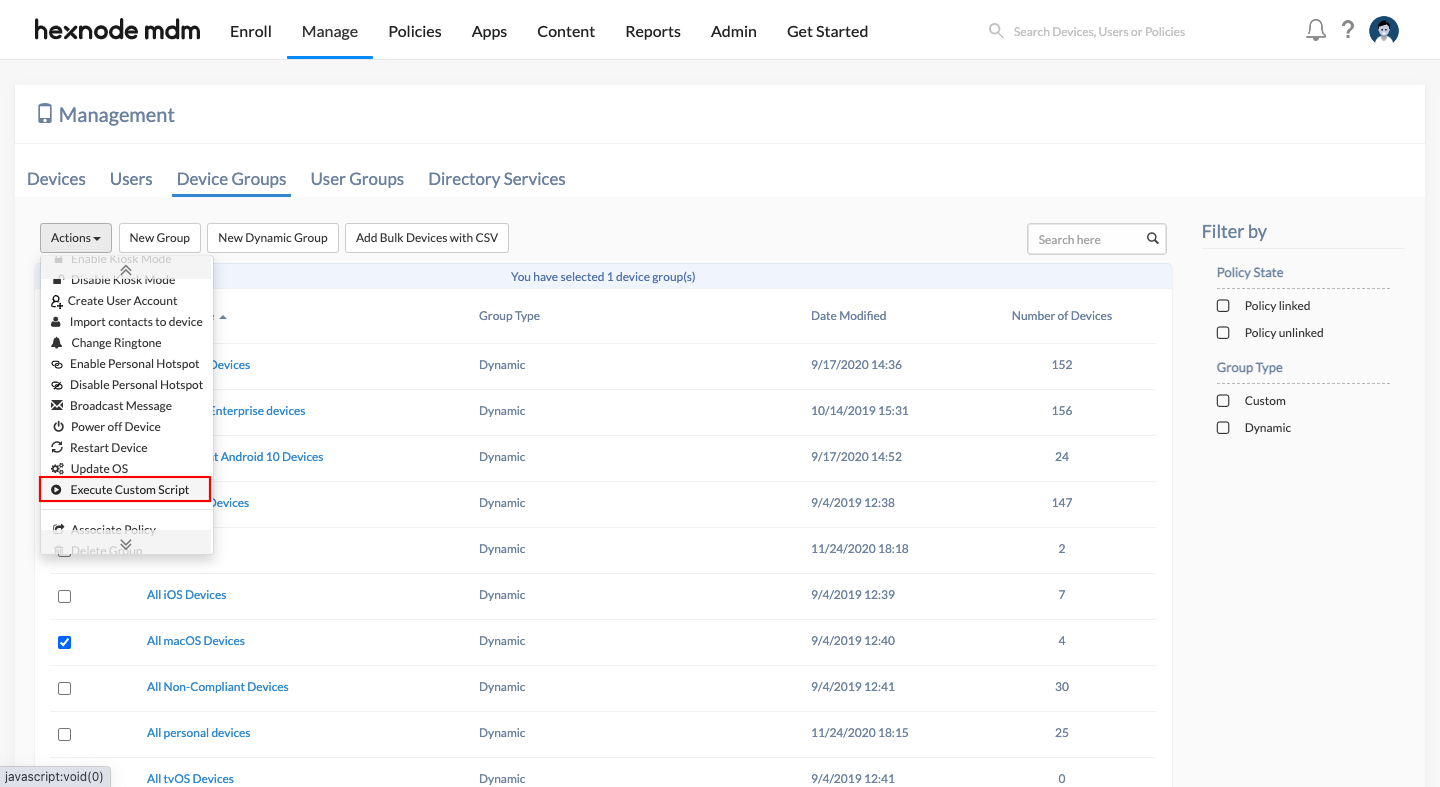Click the Import contacts to device icon
Screen dimensions: 1440x787
57,322
